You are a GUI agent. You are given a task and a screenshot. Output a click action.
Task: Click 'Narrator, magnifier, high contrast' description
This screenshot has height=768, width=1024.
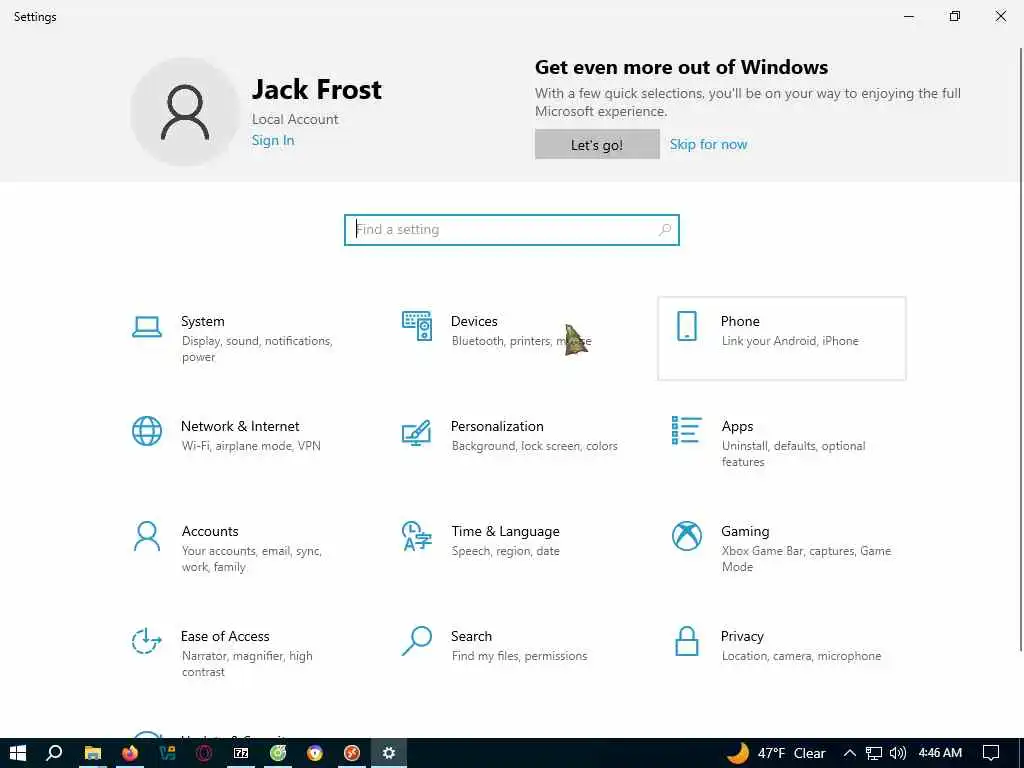tap(247, 664)
